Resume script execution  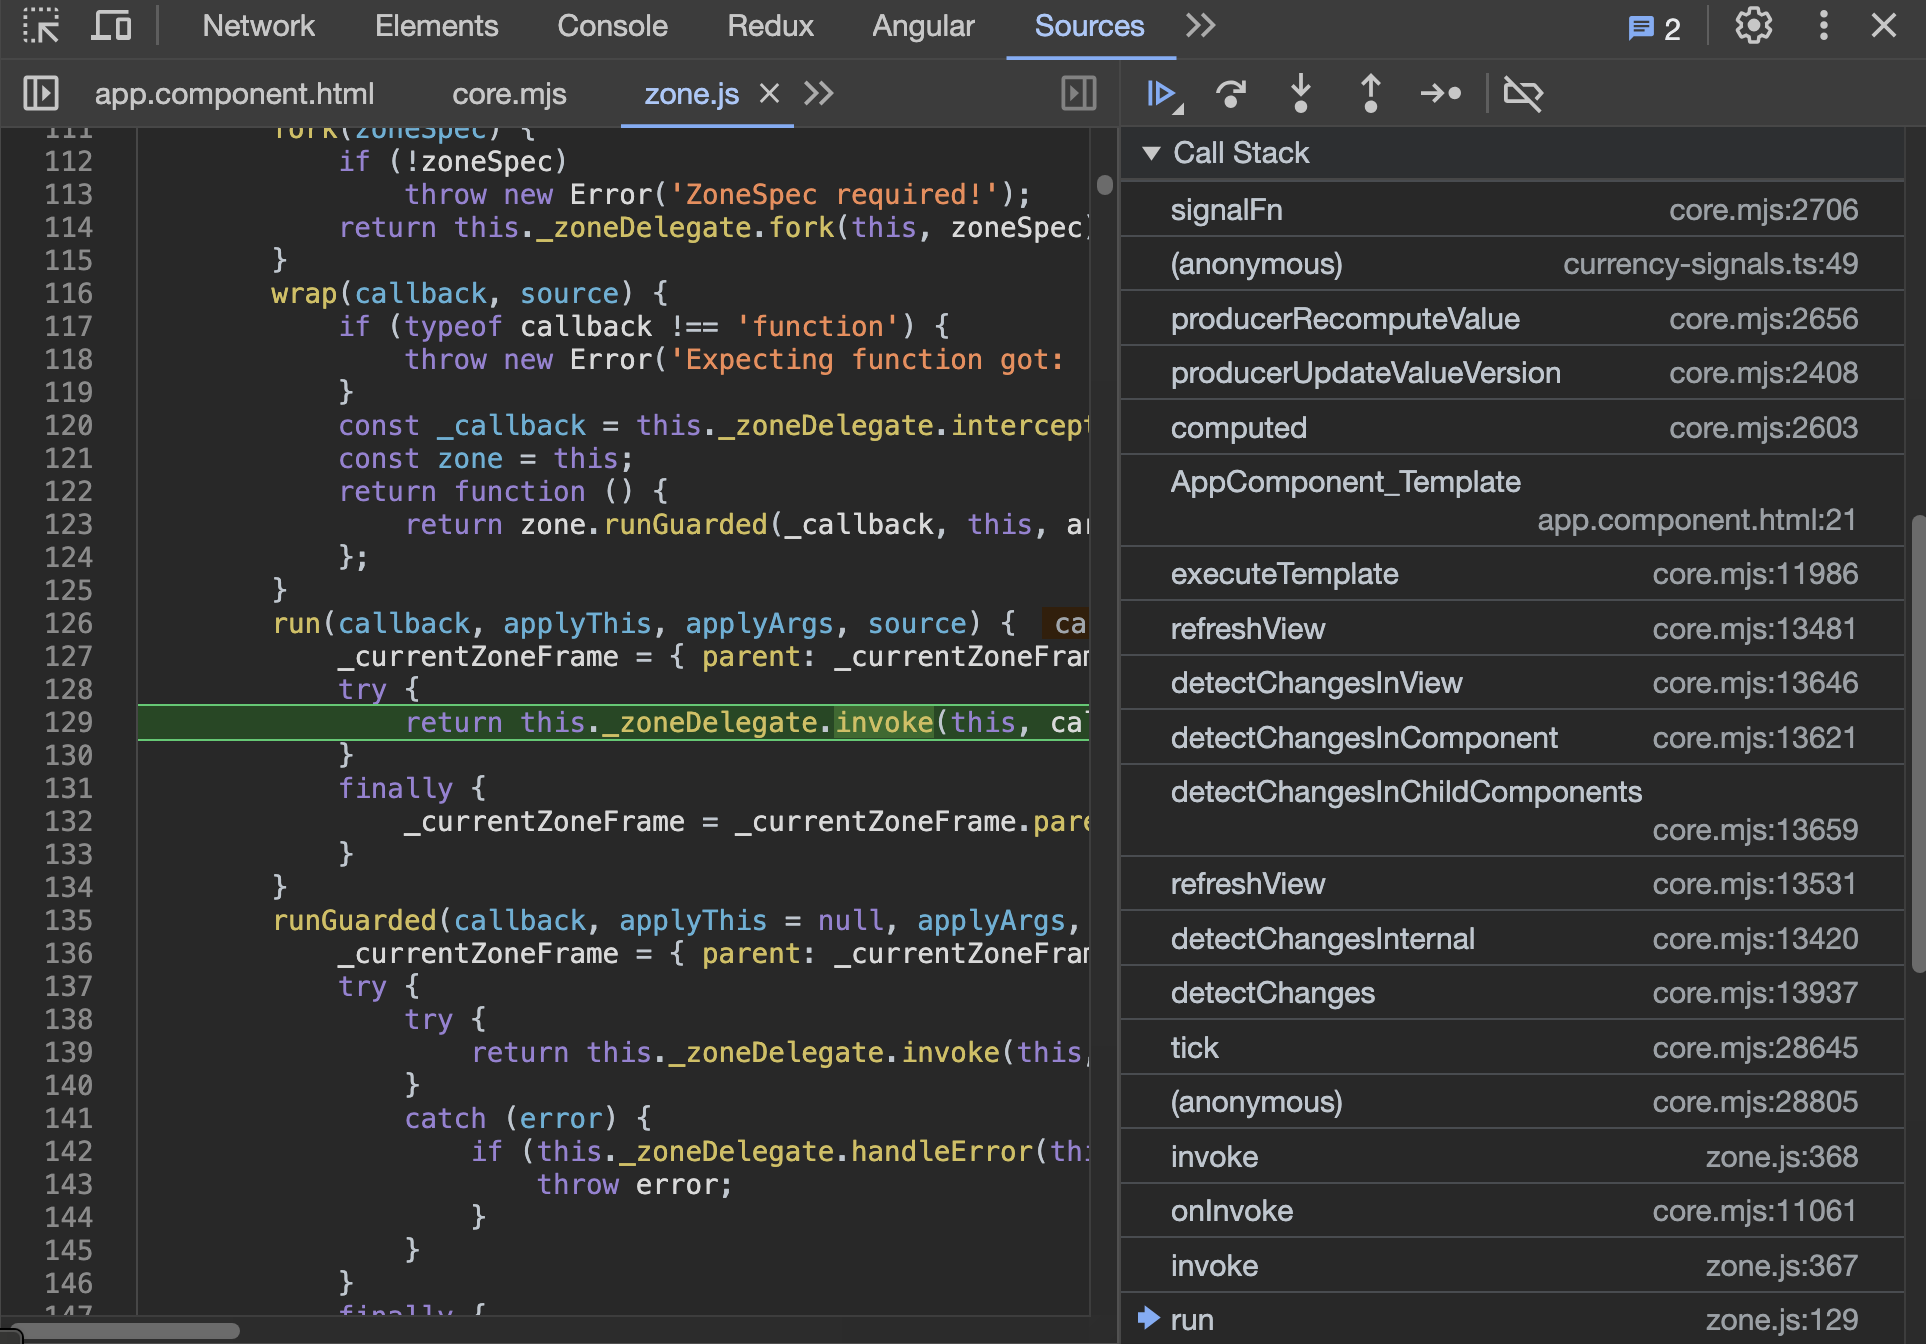point(1162,94)
